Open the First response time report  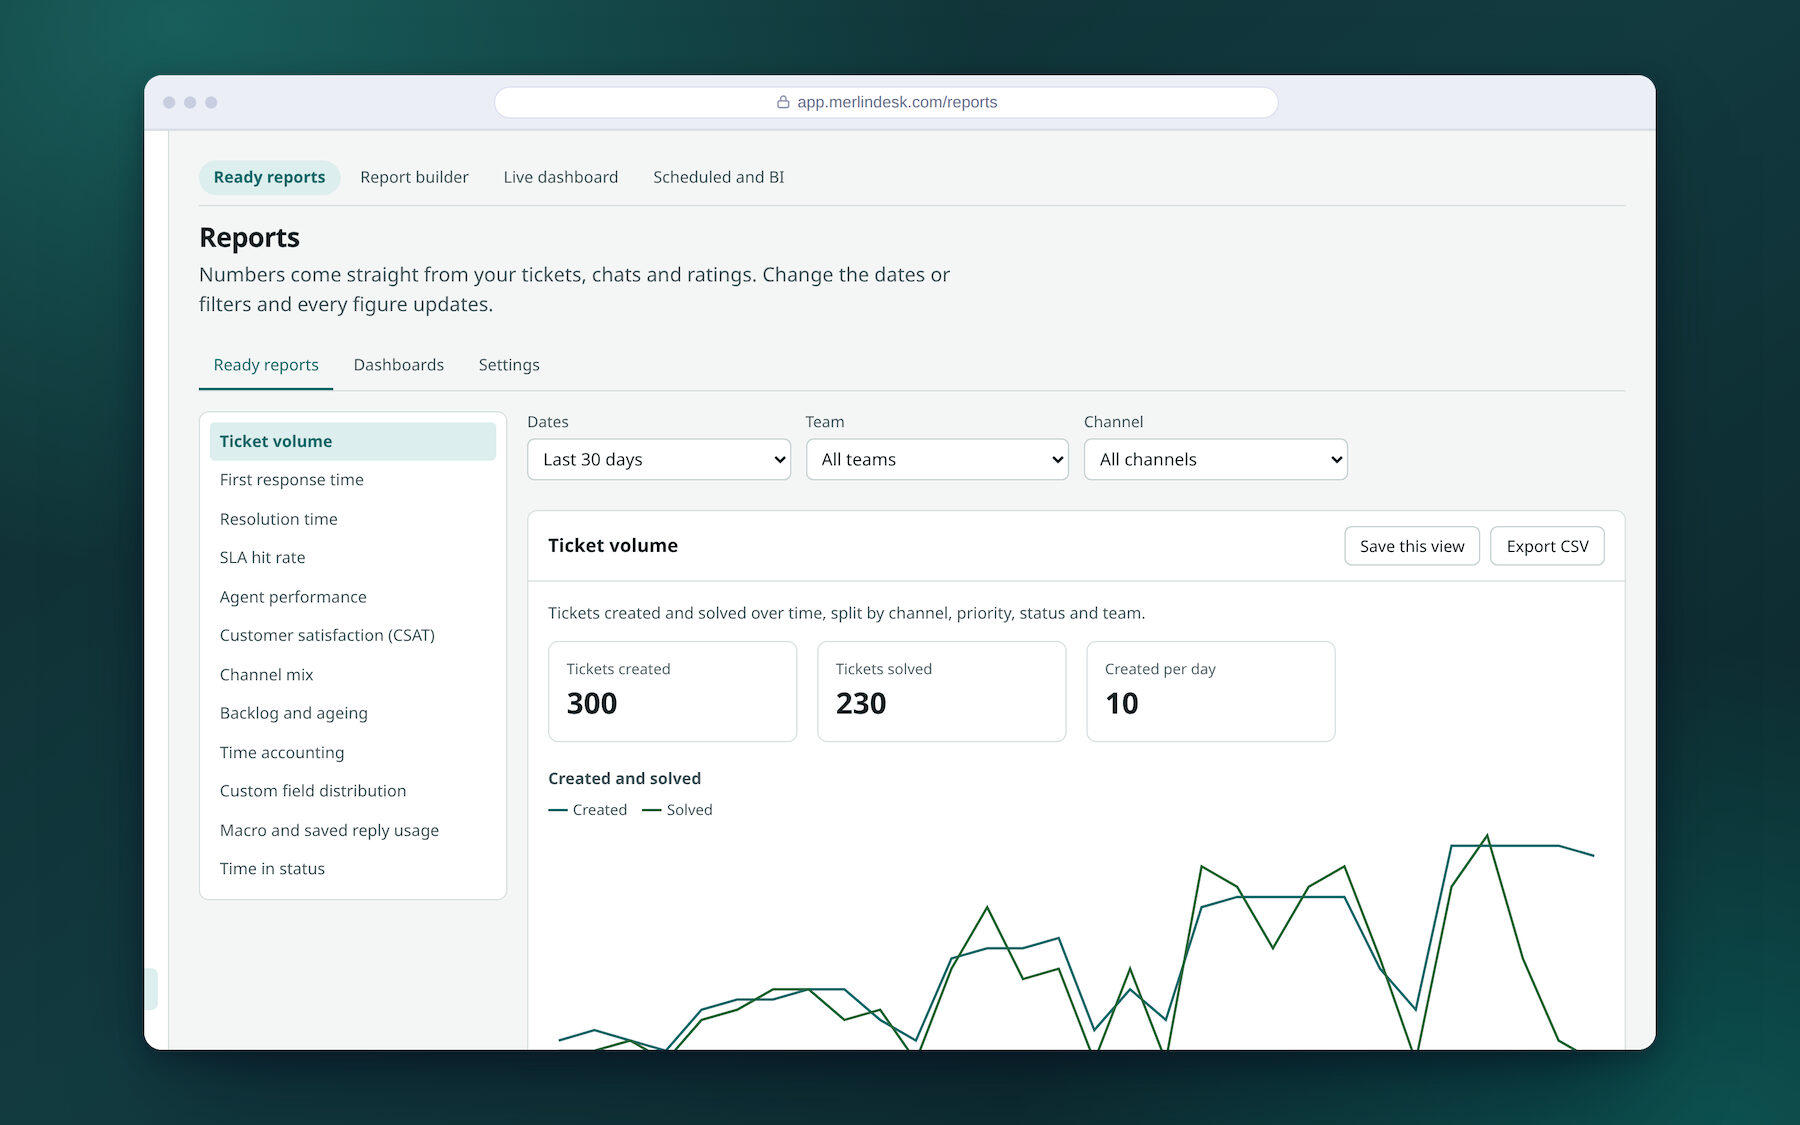pyautogui.click(x=353, y=480)
